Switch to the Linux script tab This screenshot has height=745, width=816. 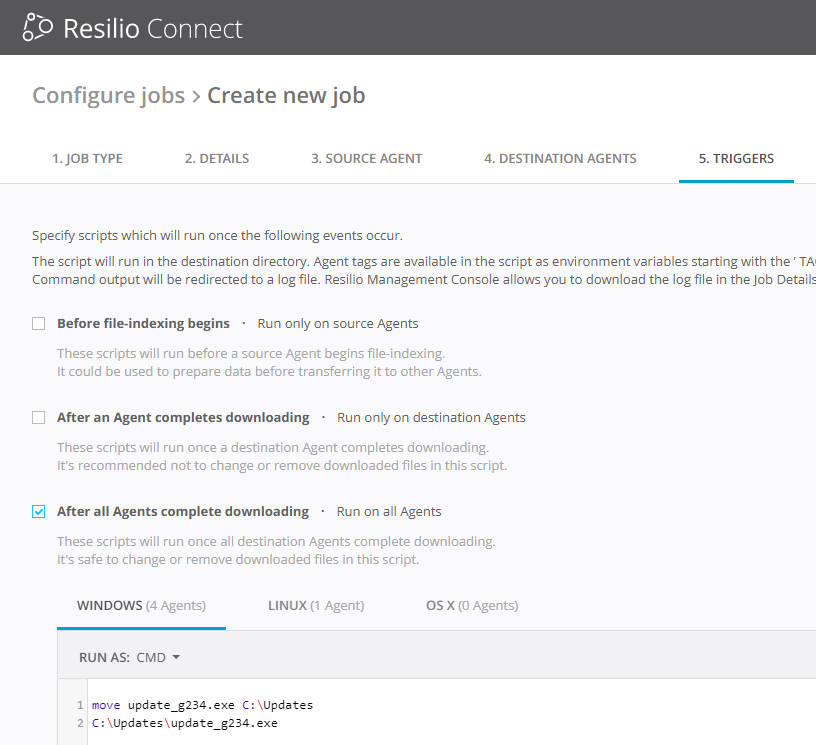[x=316, y=606]
